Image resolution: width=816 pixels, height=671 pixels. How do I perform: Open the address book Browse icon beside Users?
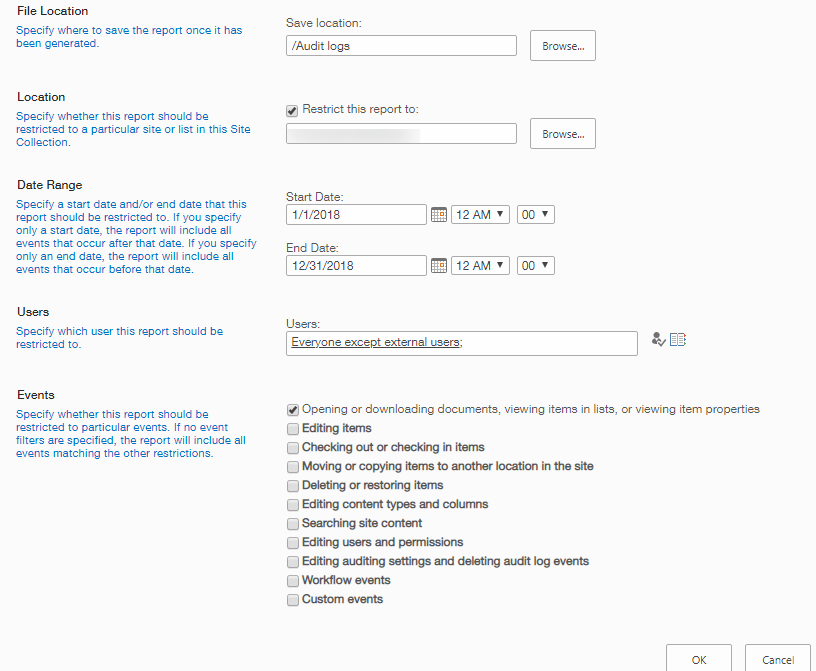[678, 339]
